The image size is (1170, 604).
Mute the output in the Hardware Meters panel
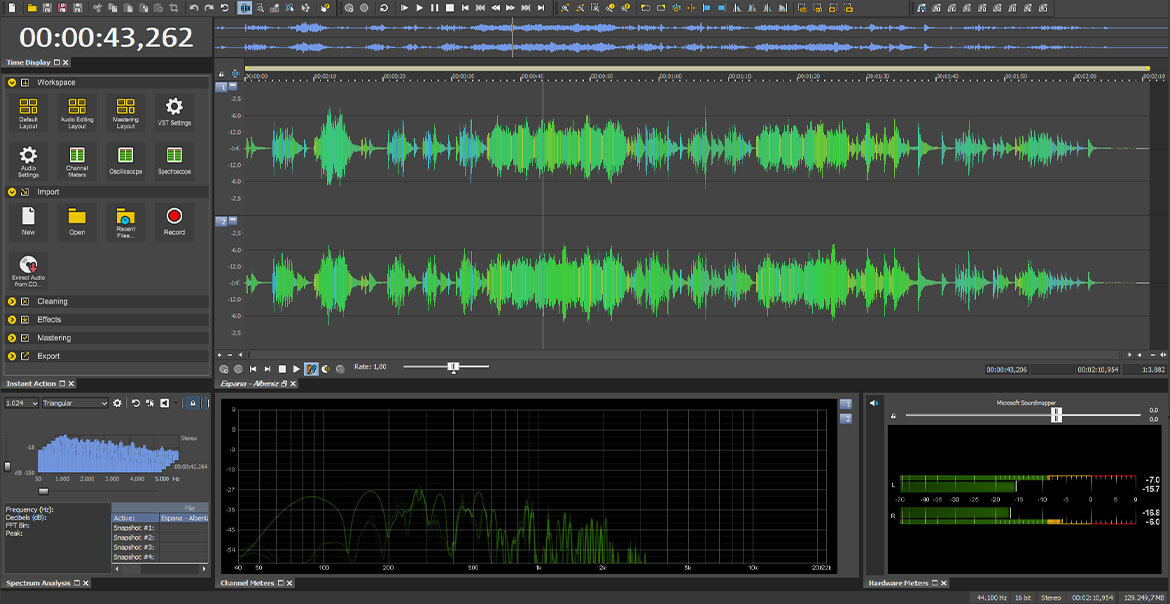click(x=873, y=403)
